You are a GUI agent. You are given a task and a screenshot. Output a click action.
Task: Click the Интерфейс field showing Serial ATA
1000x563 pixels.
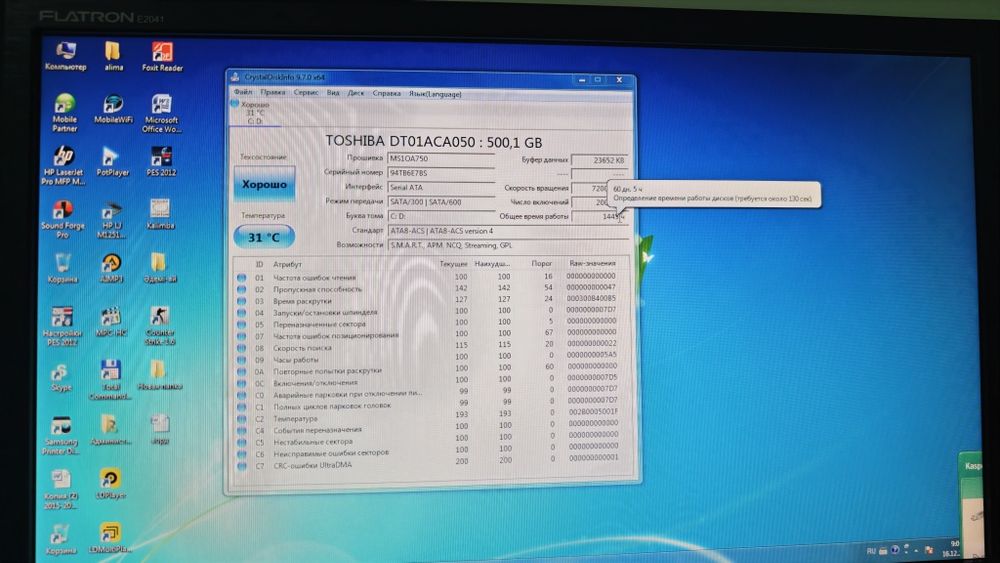[441, 187]
